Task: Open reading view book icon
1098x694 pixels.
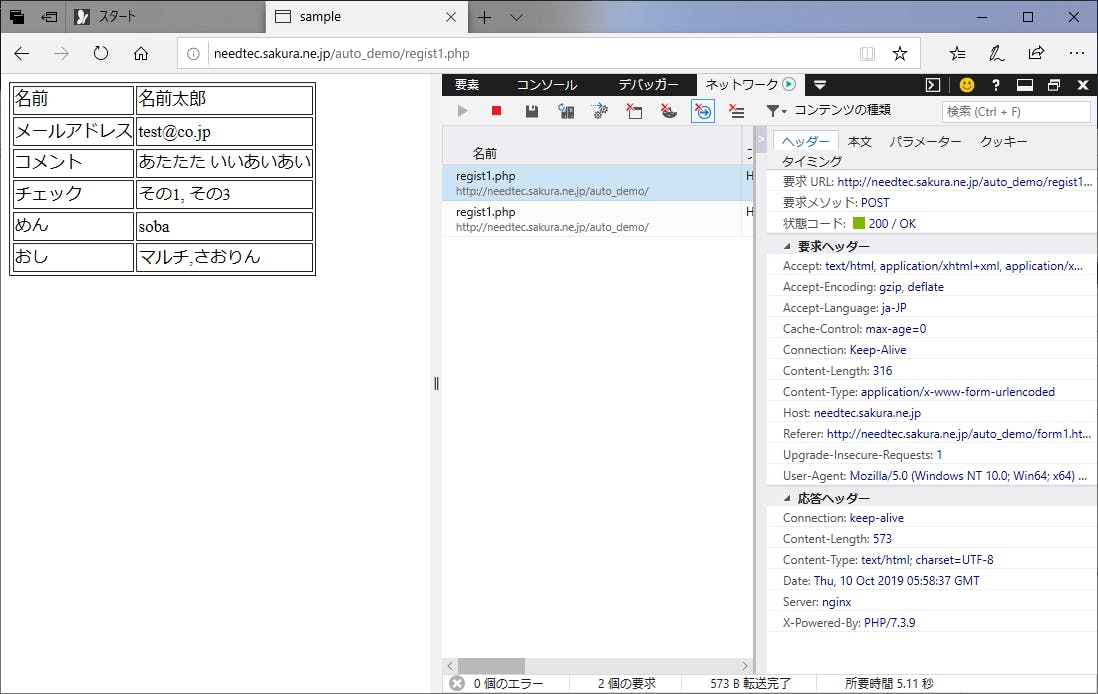Action: click(867, 54)
